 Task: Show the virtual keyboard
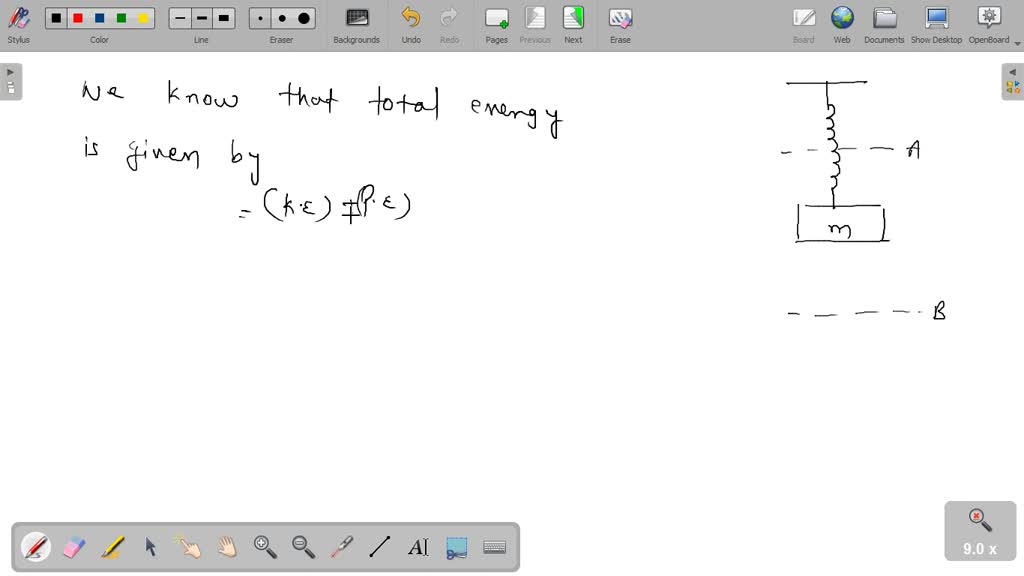coord(494,547)
